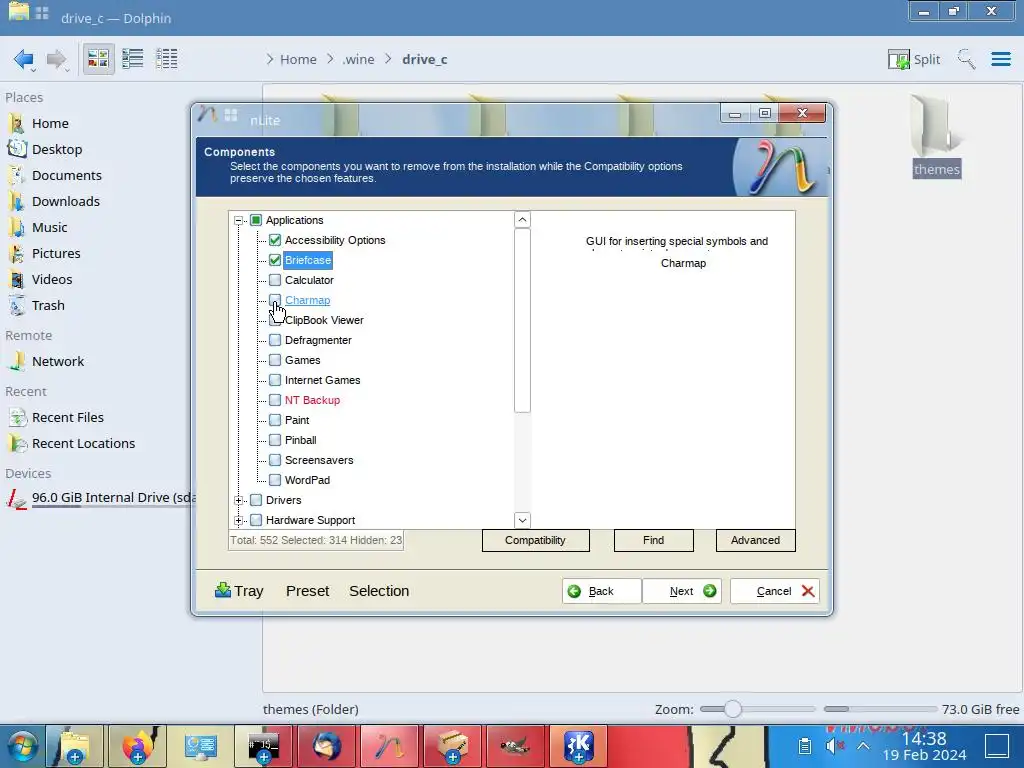1024x768 pixels.
Task: Select nLite task in the taskbar
Action: pos(389,746)
